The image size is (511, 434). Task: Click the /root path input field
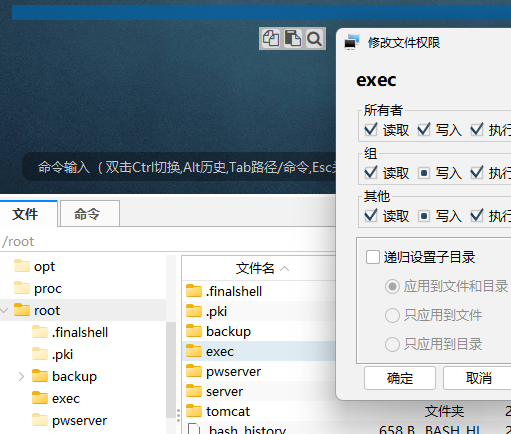(x=168, y=241)
